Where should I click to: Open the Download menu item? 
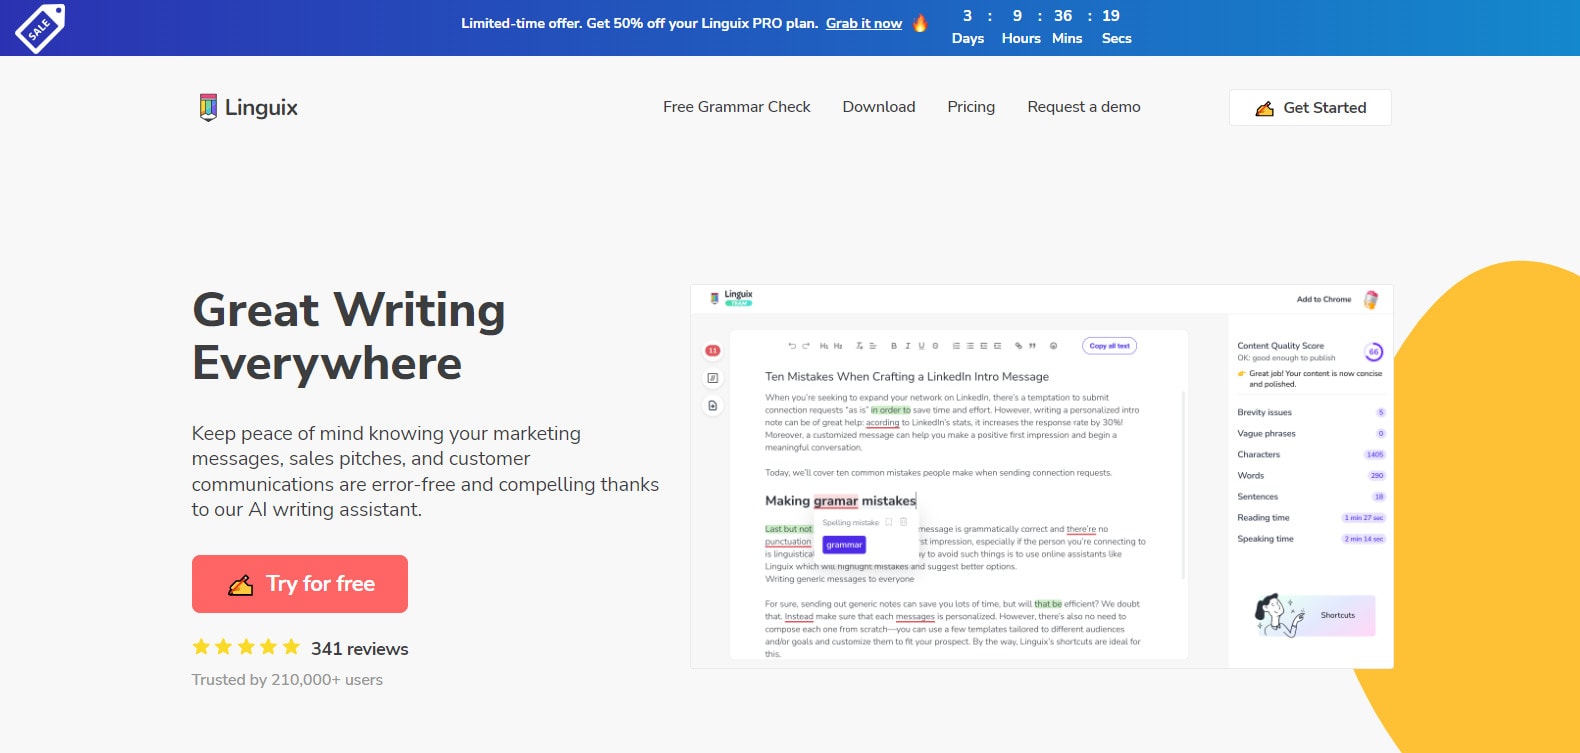(879, 107)
